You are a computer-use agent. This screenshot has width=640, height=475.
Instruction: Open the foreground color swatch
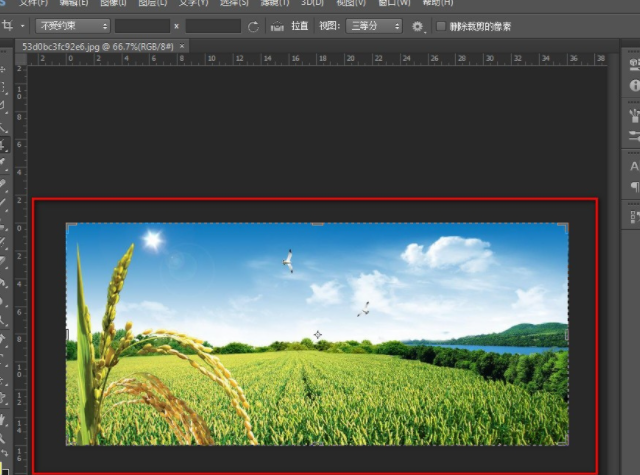[x=2, y=468]
